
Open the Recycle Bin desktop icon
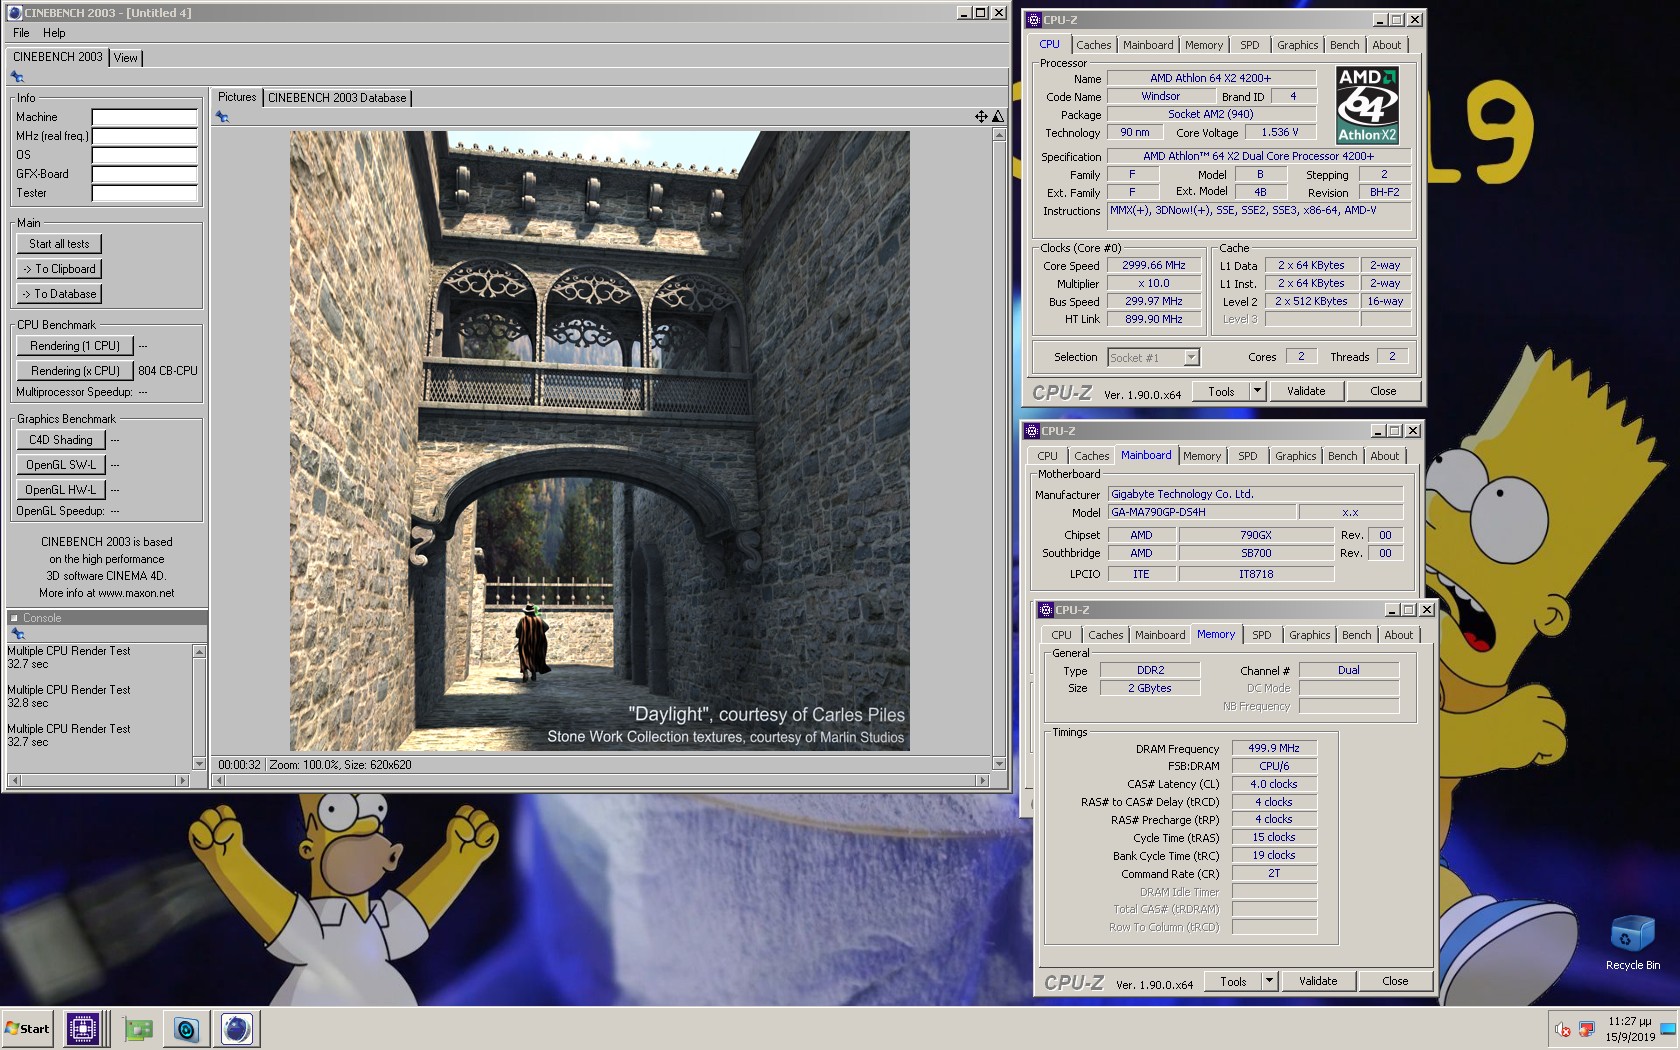(1632, 942)
